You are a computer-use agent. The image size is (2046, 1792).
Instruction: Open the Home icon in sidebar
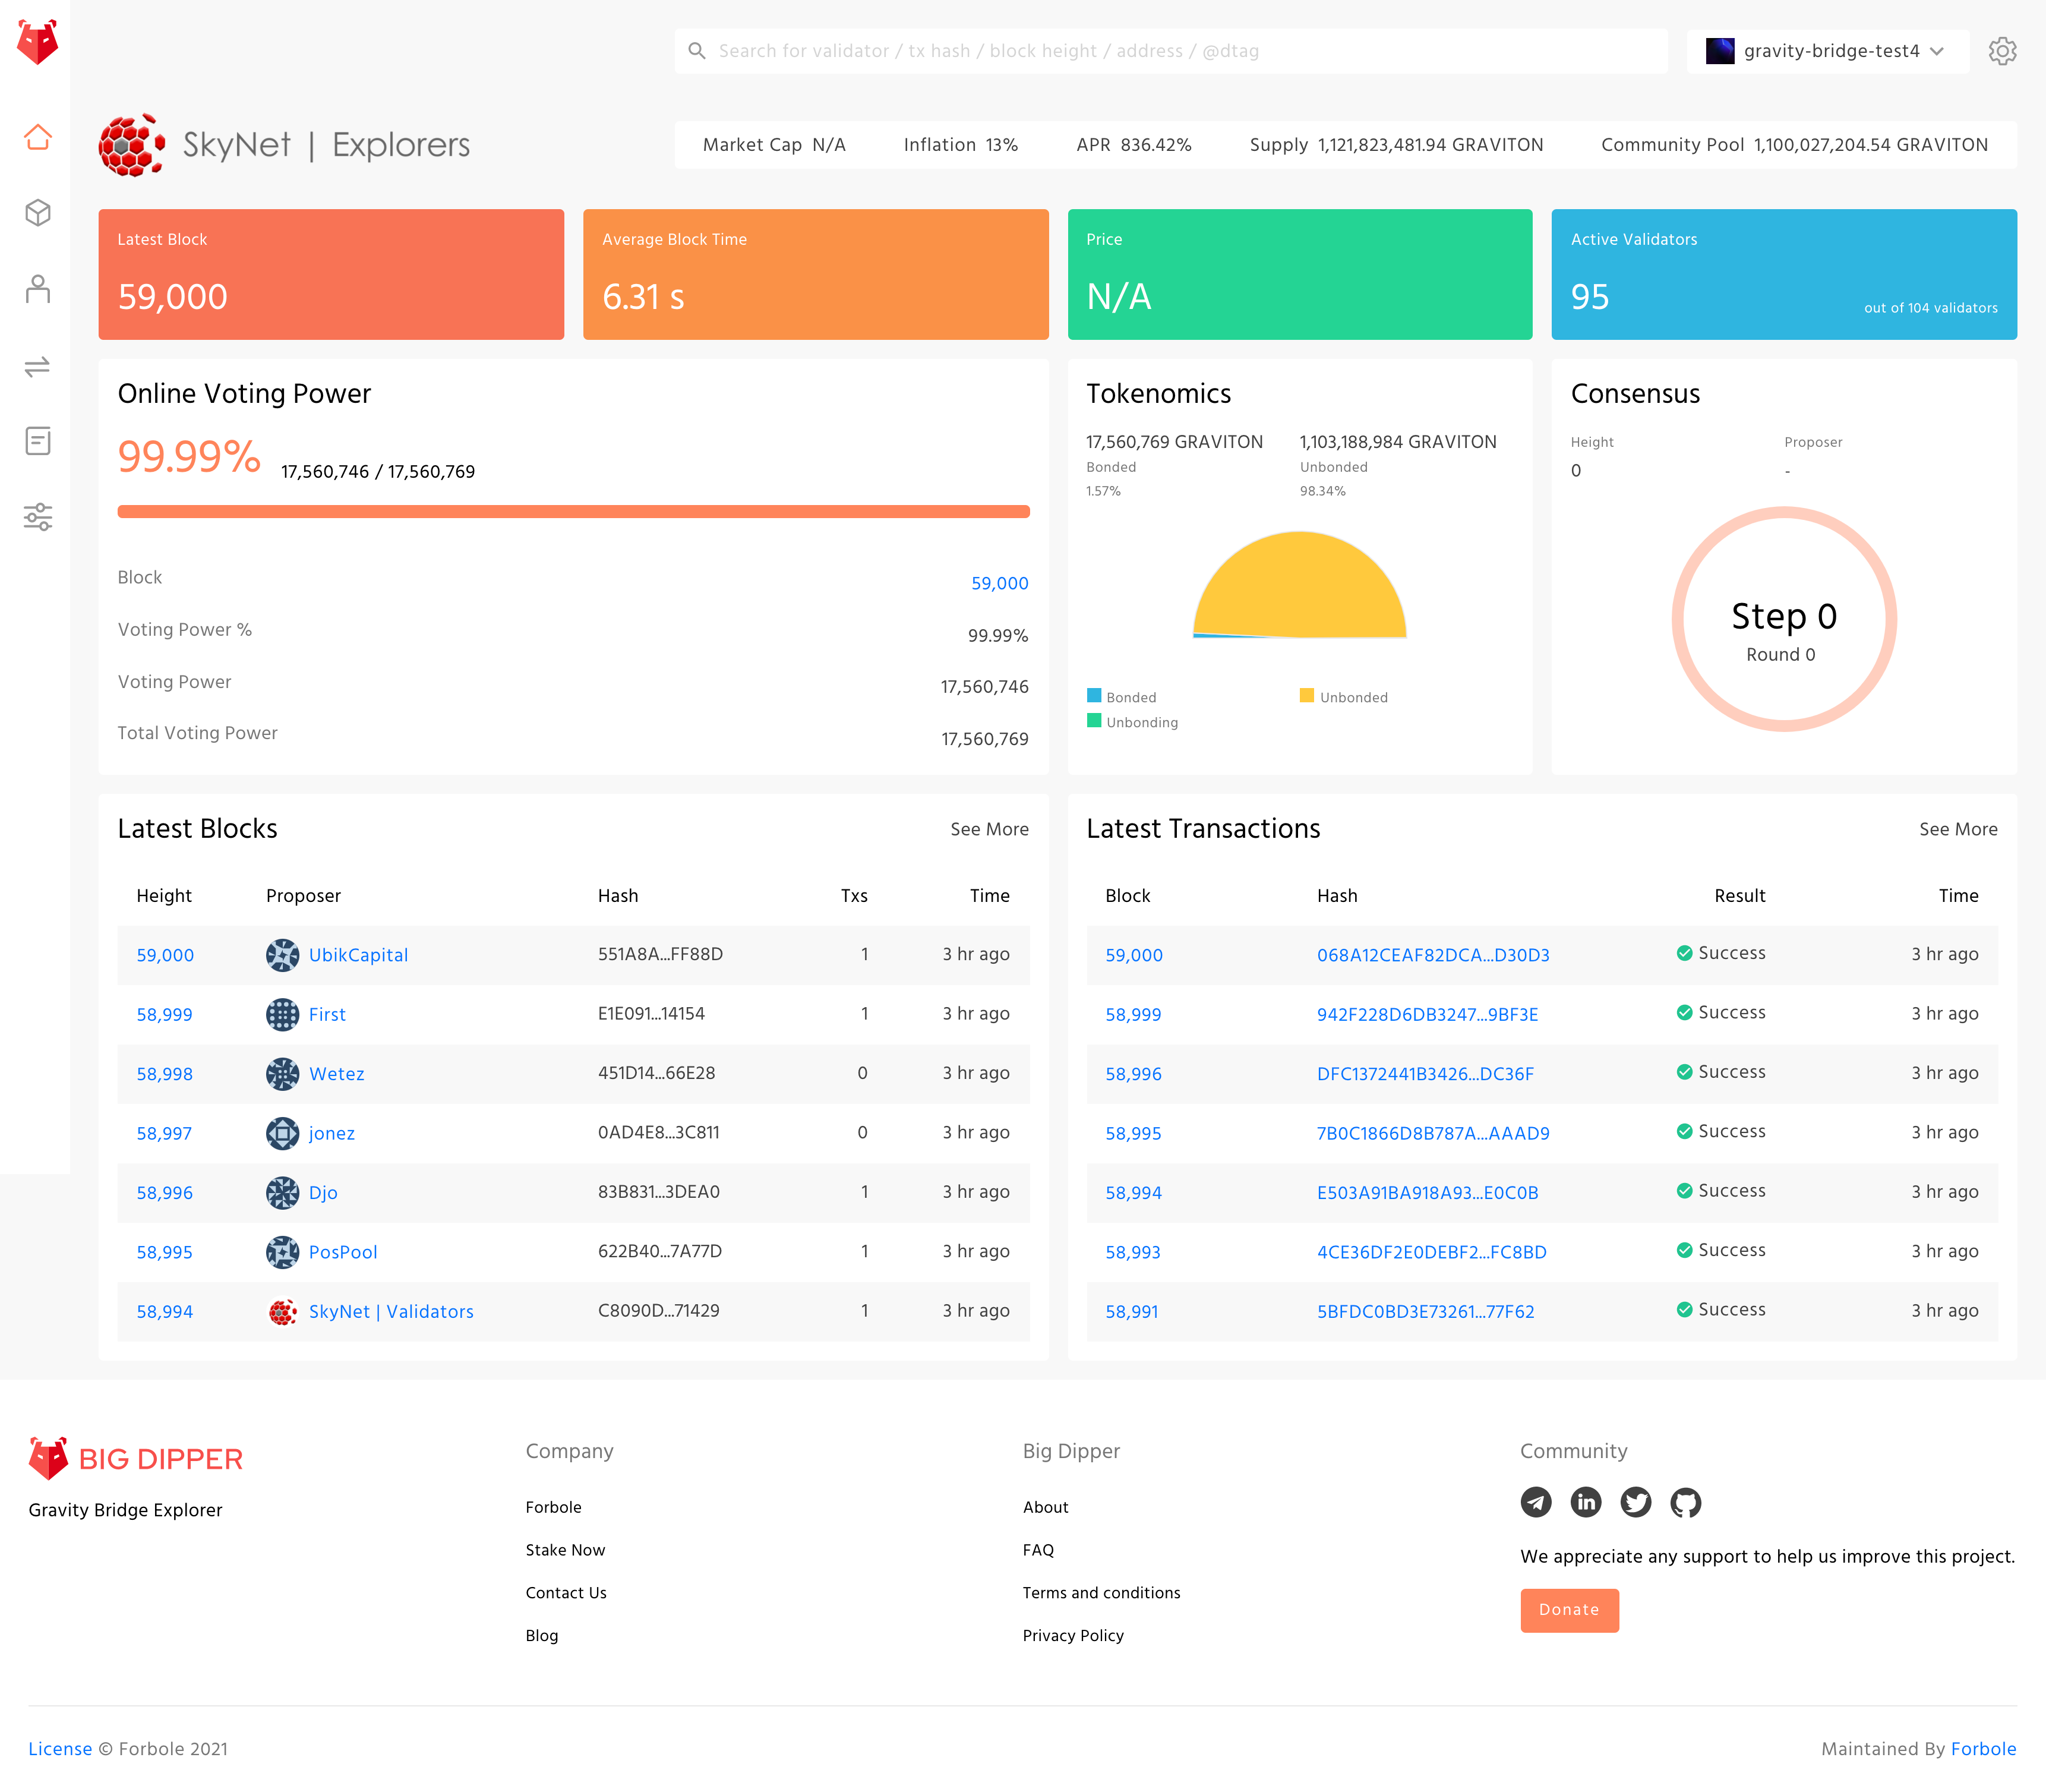[37, 137]
